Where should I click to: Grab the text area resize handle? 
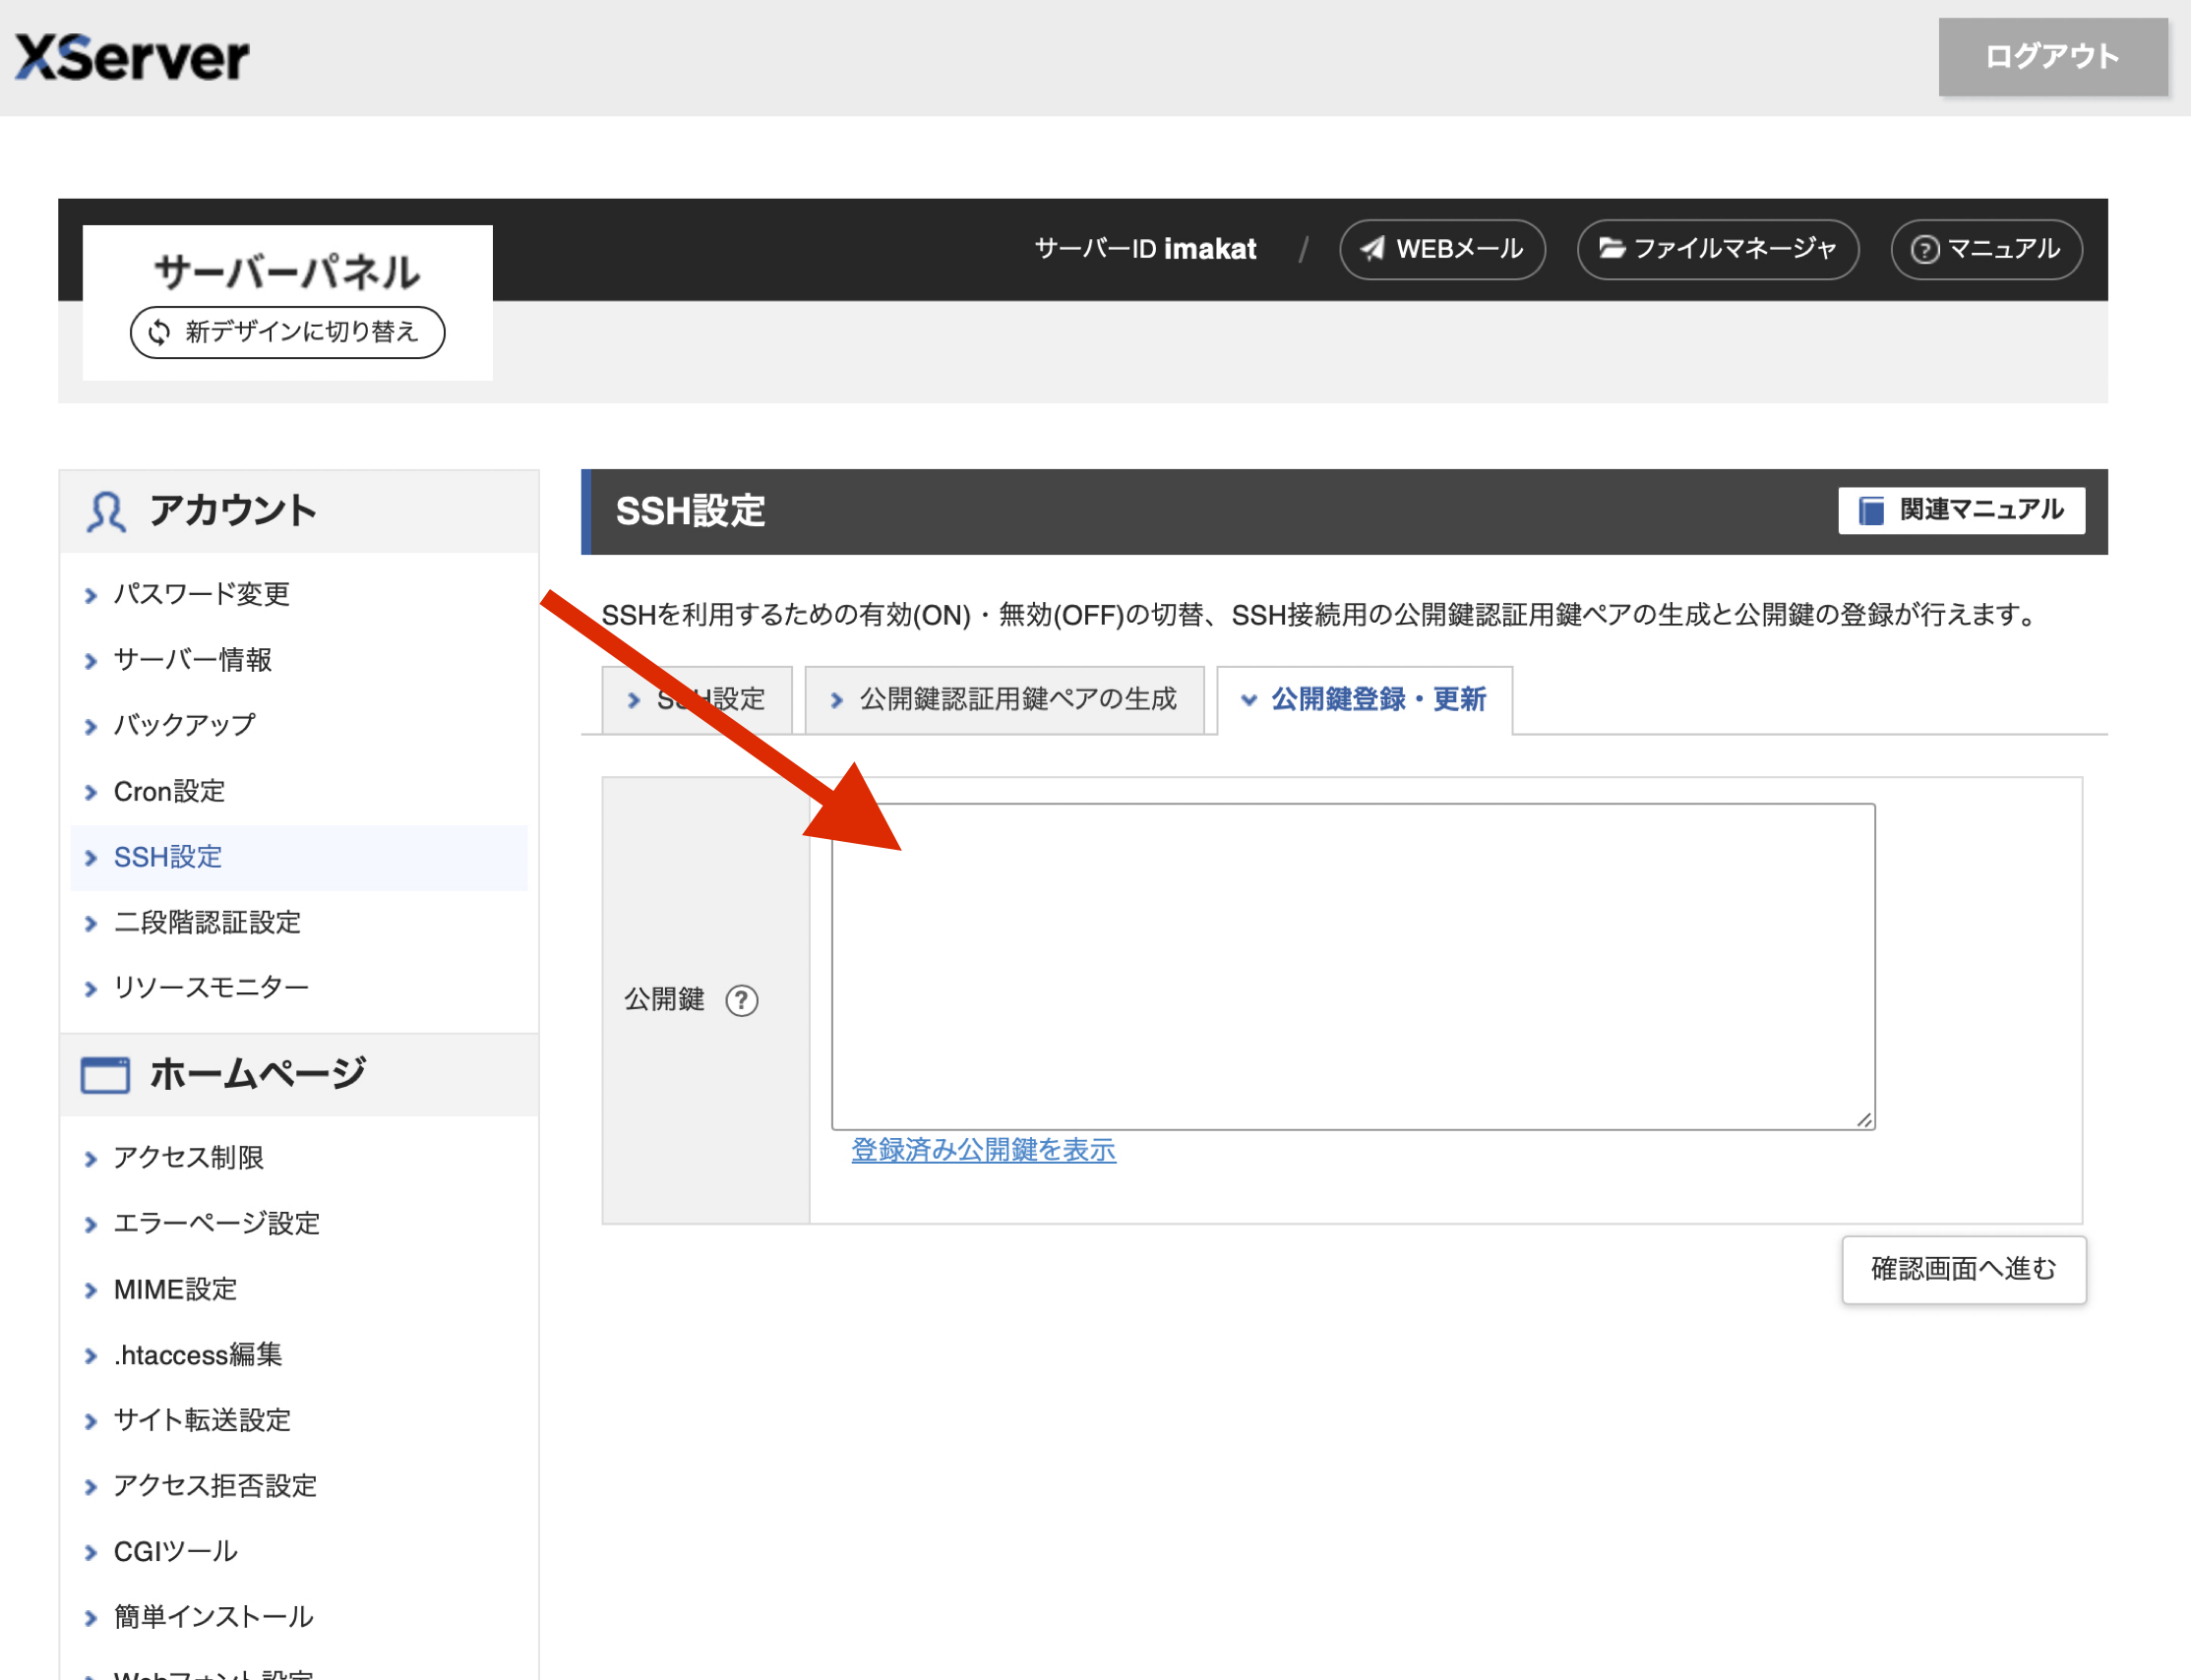[x=1864, y=1120]
